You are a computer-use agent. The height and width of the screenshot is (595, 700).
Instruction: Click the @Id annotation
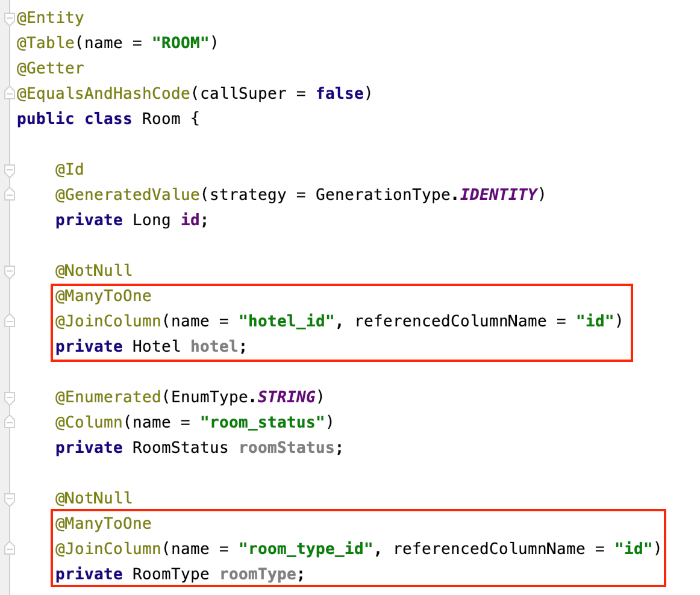coord(70,169)
